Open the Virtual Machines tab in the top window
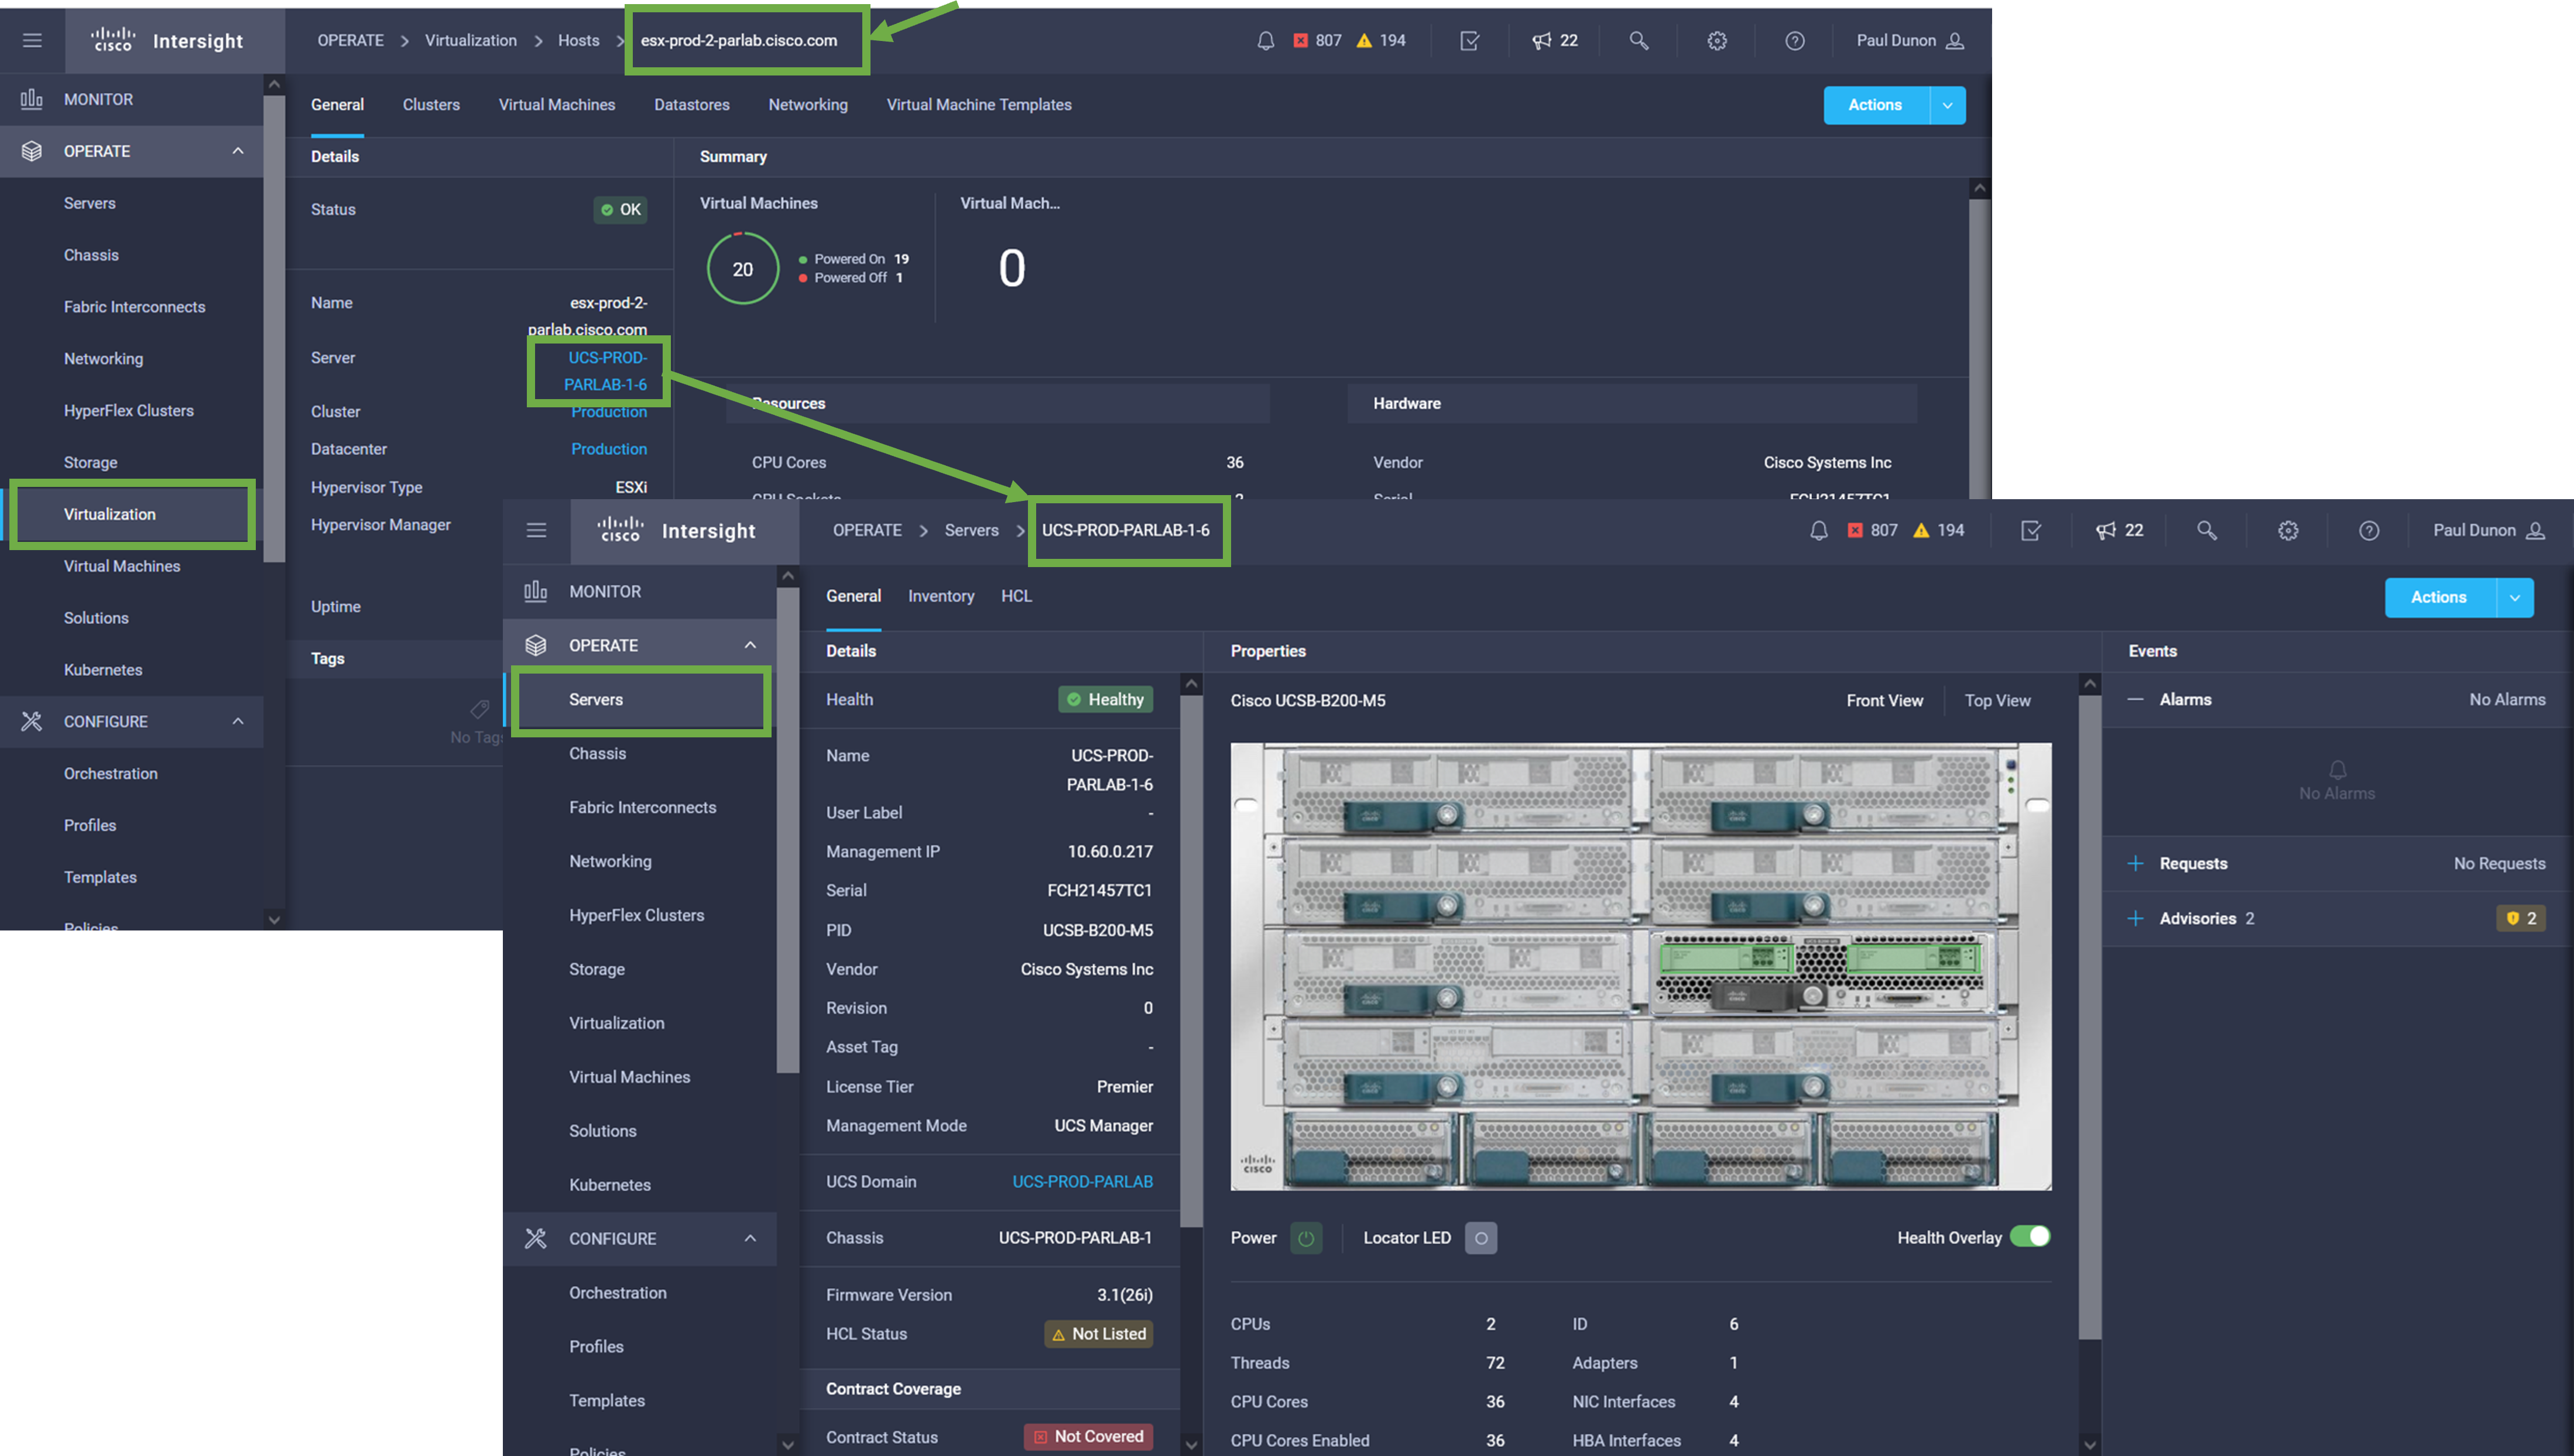The height and width of the screenshot is (1456, 2574). pyautogui.click(x=556, y=105)
